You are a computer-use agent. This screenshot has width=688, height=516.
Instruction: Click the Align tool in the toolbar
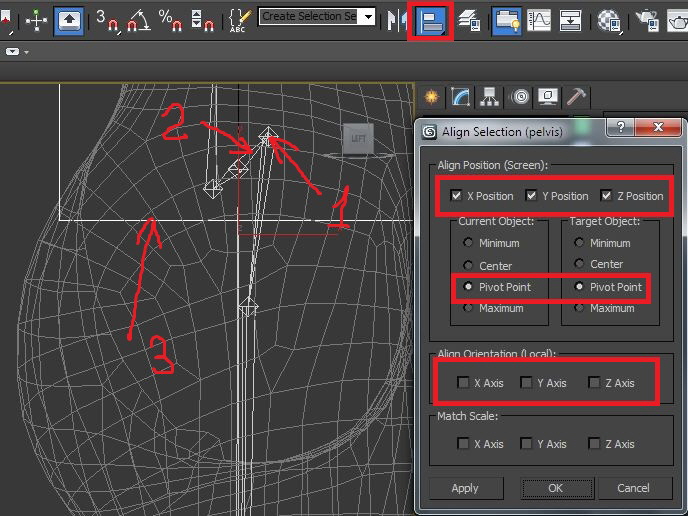(x=431, y=20)
